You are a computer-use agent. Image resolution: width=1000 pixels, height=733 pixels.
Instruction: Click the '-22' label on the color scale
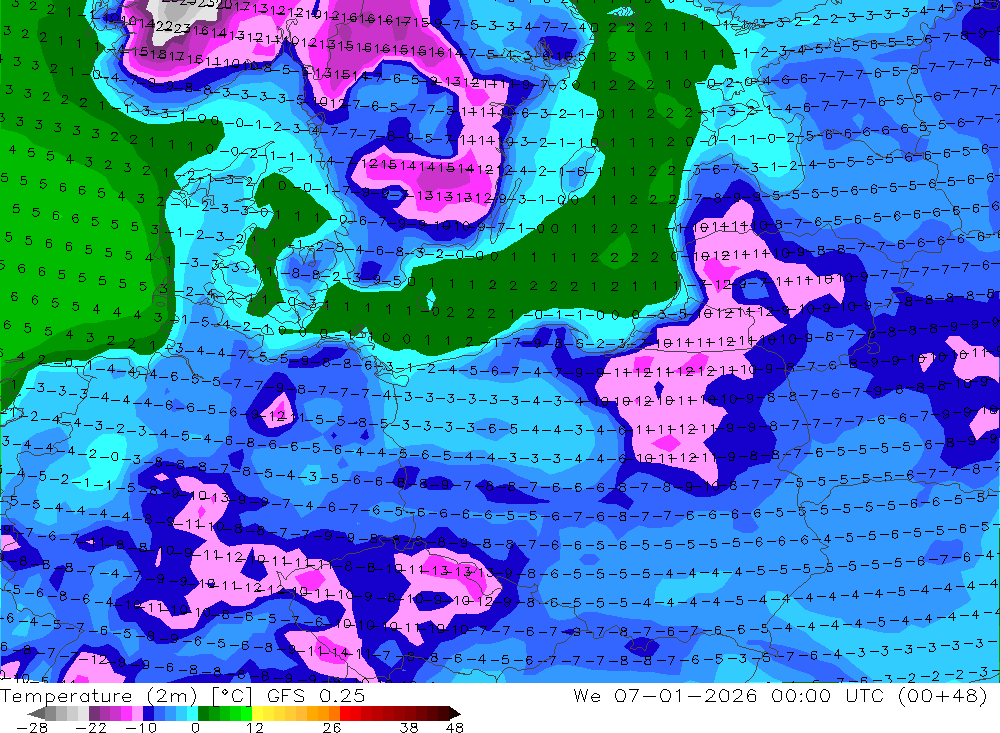pyautogui.click(x=91, y=727)
